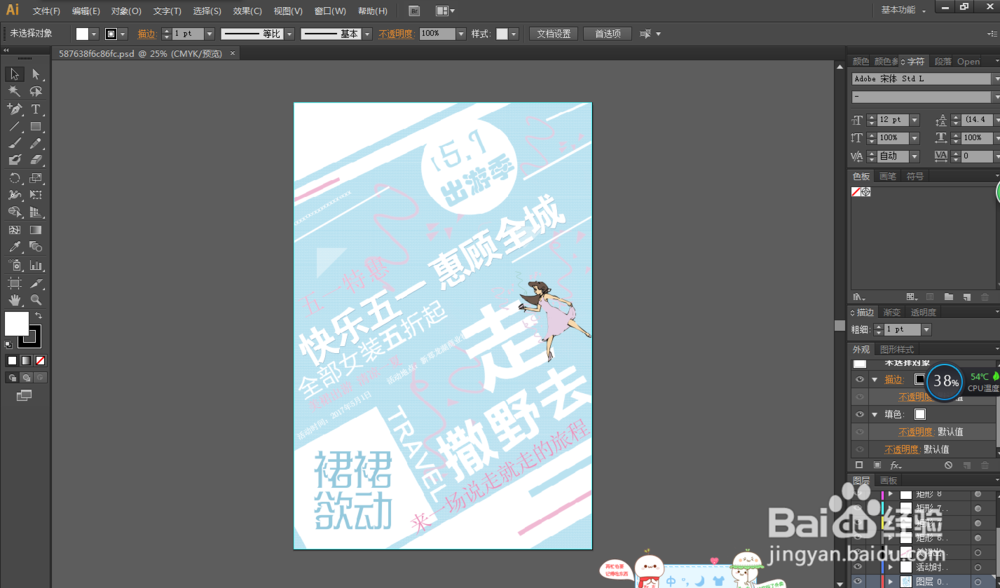1000x588 pixels.
Task: Open the 效果(C) menu
Action: (x=247, y=11)
